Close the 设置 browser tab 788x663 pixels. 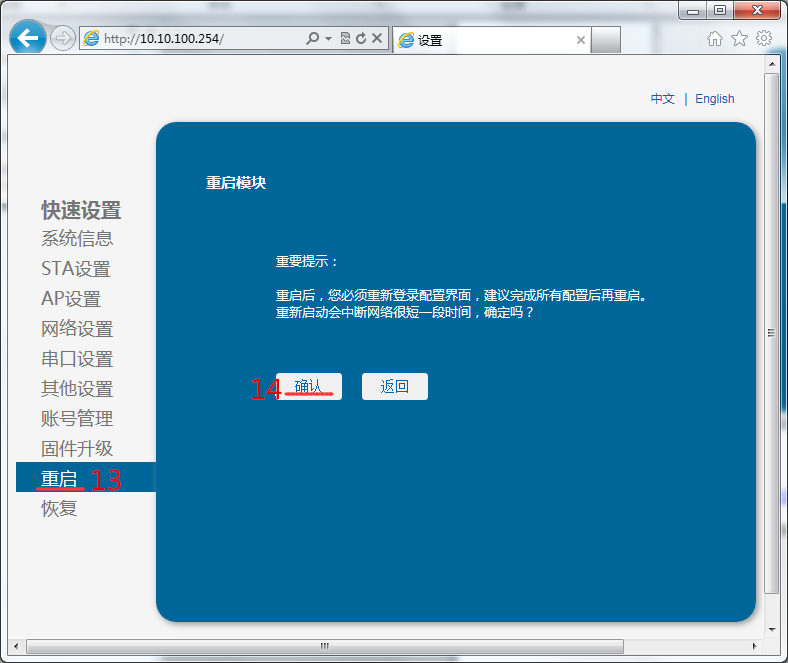pyautogui.click(x=581, y=40)
